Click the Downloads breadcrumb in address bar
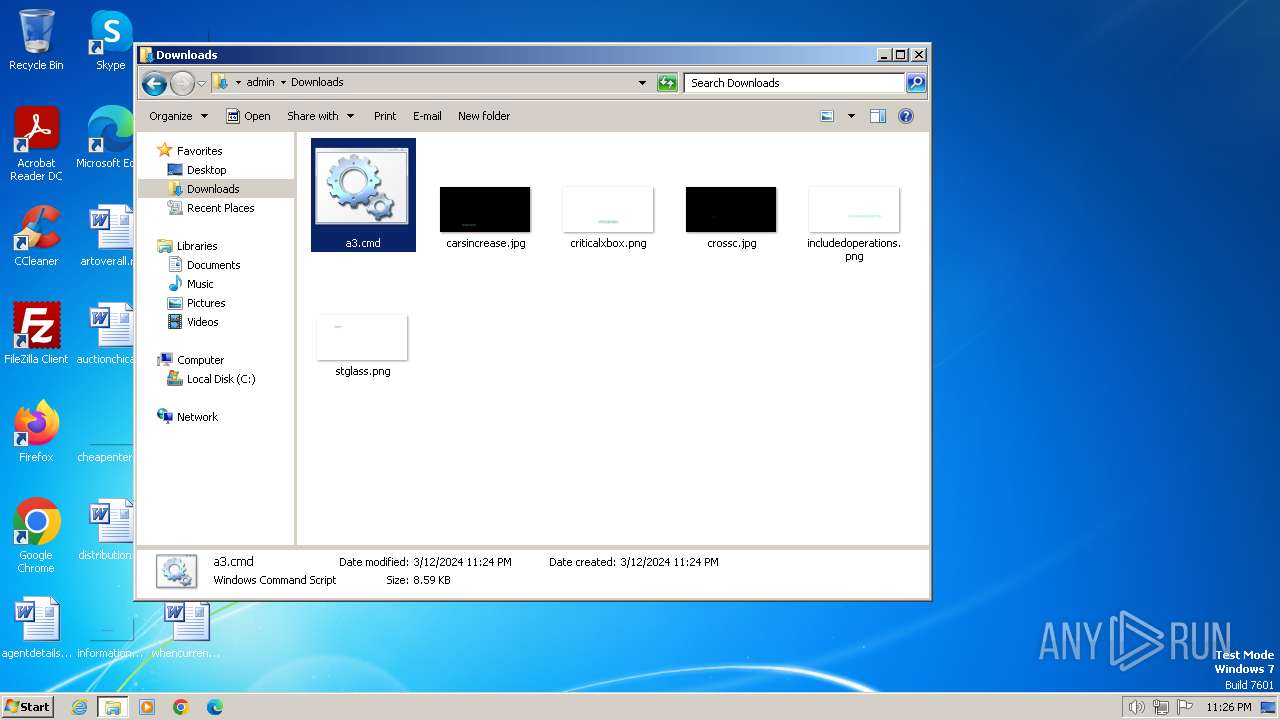1280x720 pixels. point(317,82)
